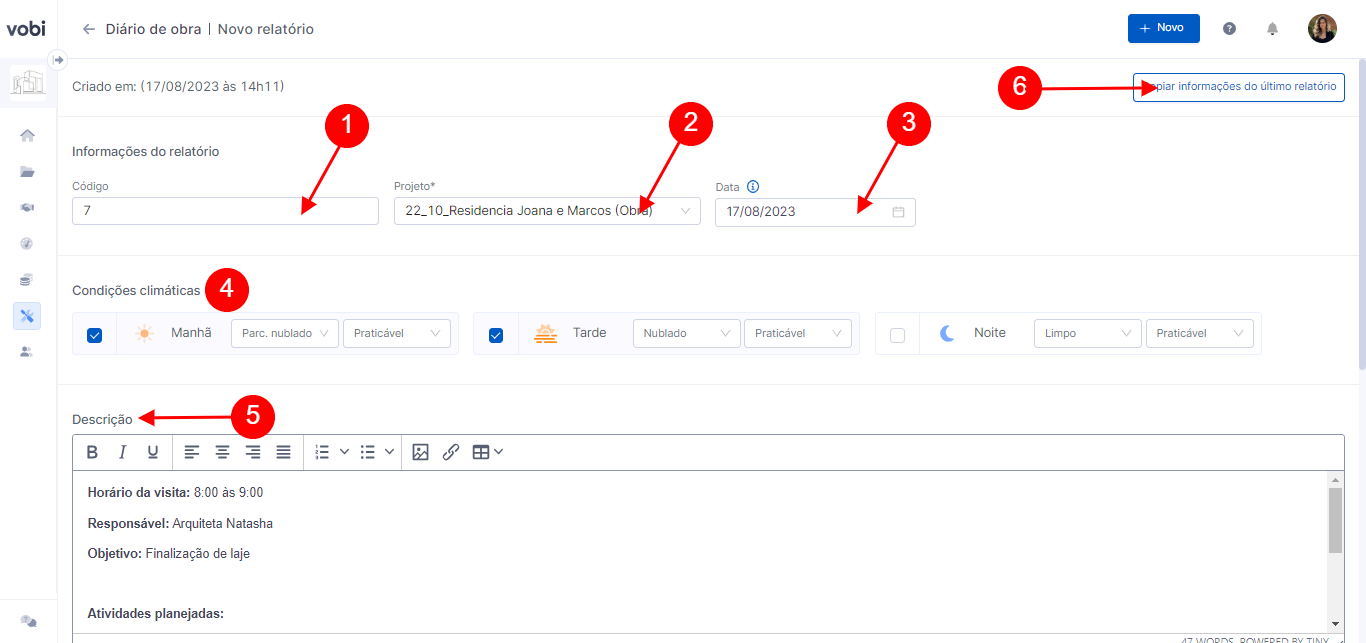Image resolution: width=1366 pixels, height=643 pixels.
Task: Open bullet list style dropdown arrow
Action: tap(389, 452)
